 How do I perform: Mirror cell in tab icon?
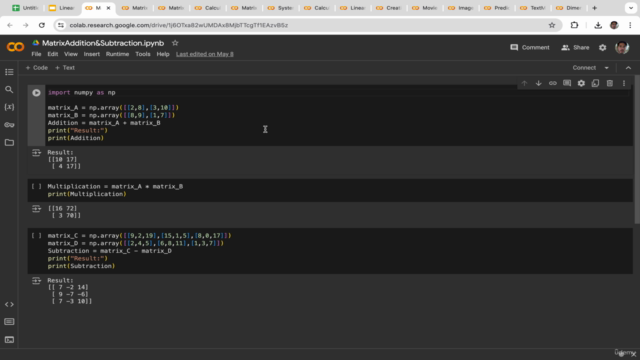596,83
